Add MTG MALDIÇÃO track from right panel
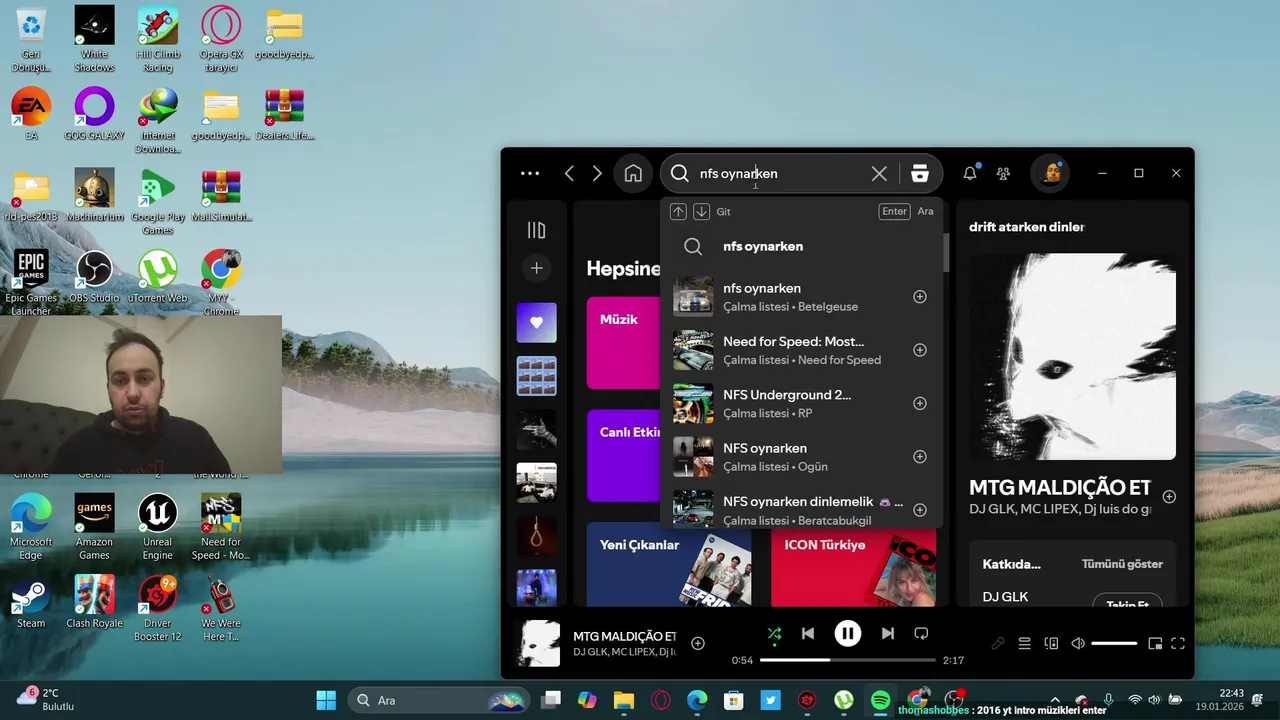 [1169, 496]
